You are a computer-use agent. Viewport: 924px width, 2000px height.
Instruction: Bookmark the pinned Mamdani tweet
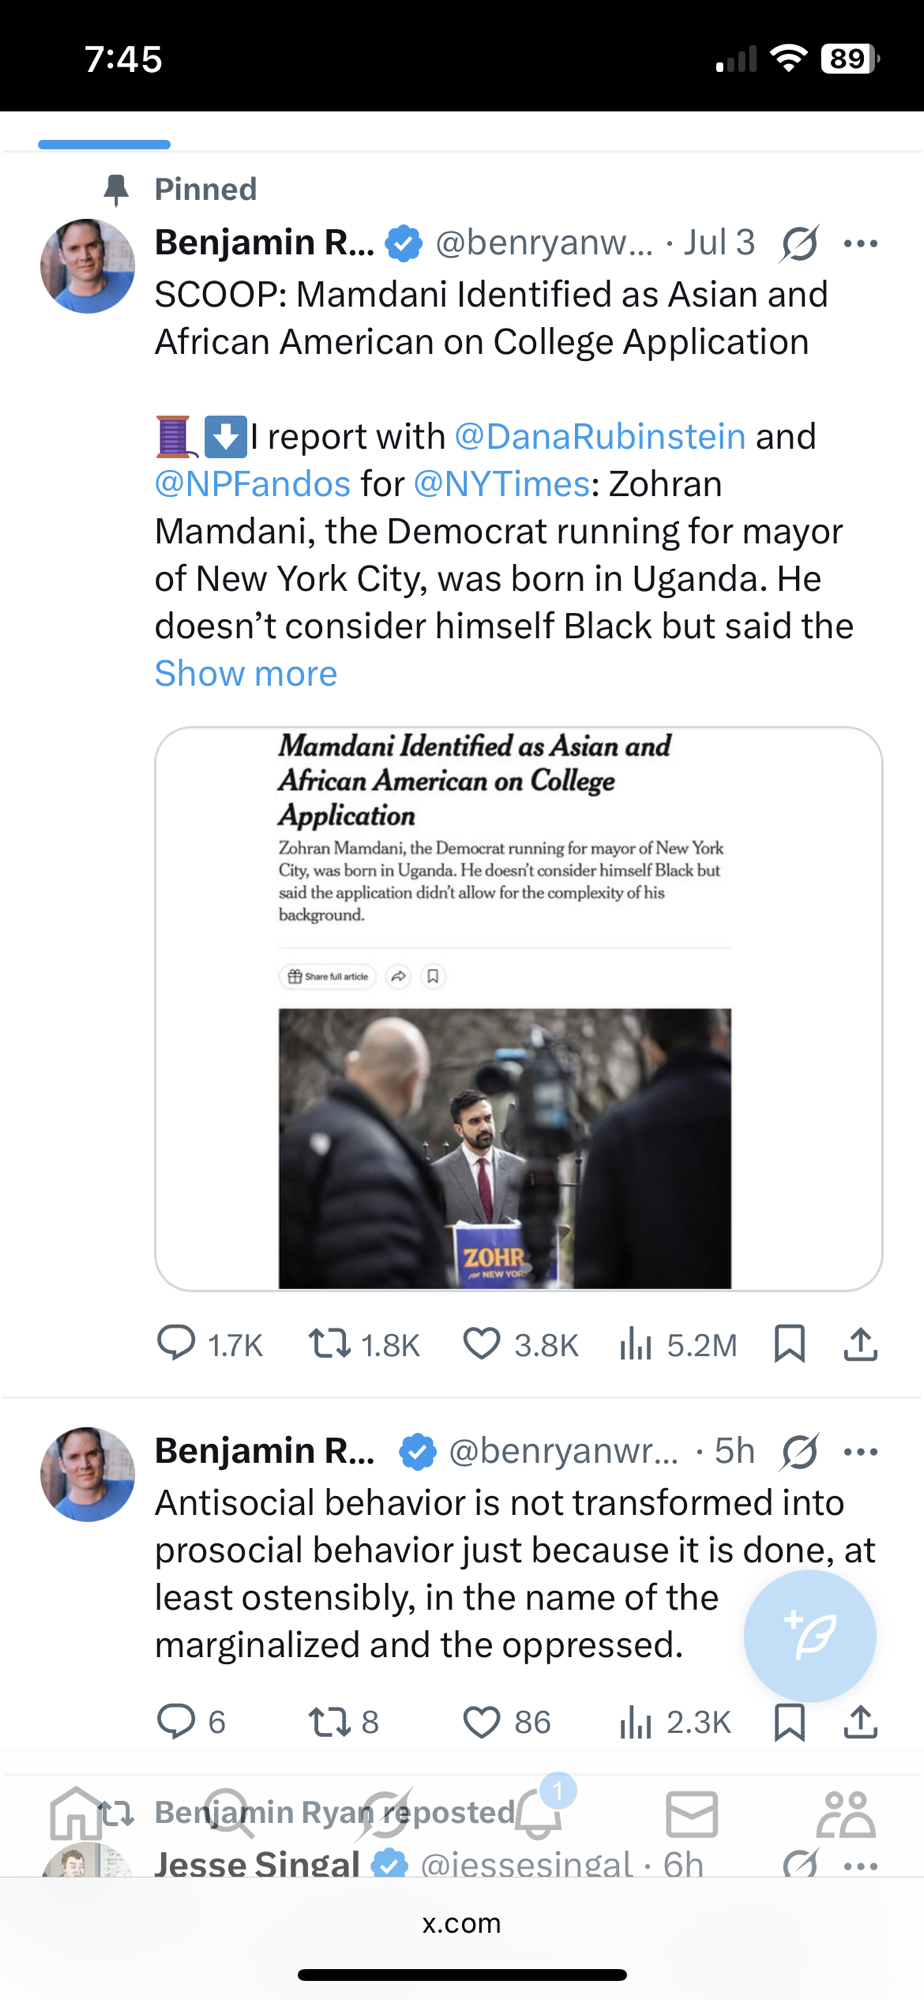[789, 1343]
